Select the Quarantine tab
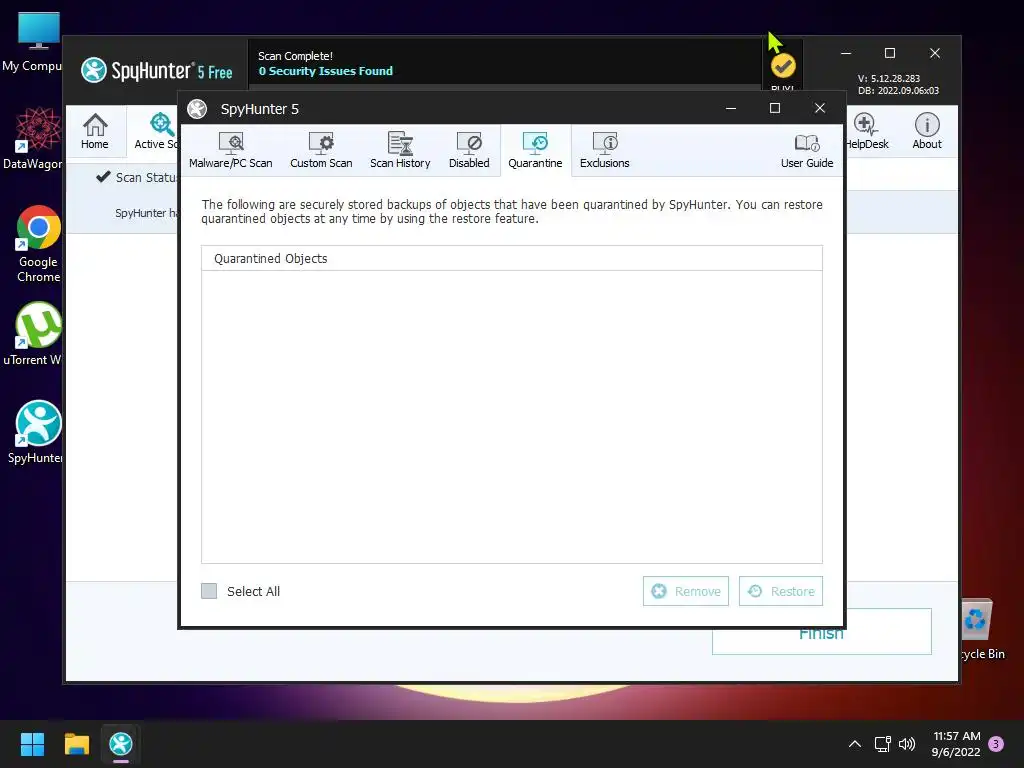The image size is (1024, 768). (535, 150)
